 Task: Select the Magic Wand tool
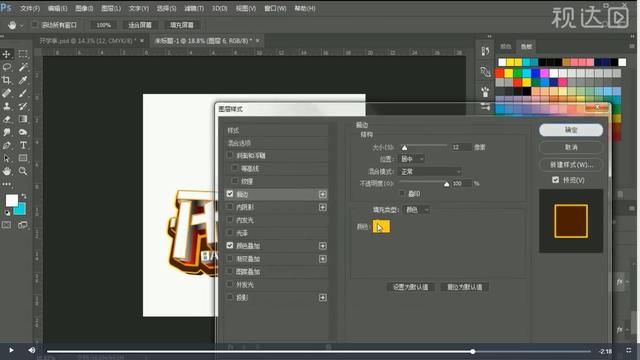(23, 67)
